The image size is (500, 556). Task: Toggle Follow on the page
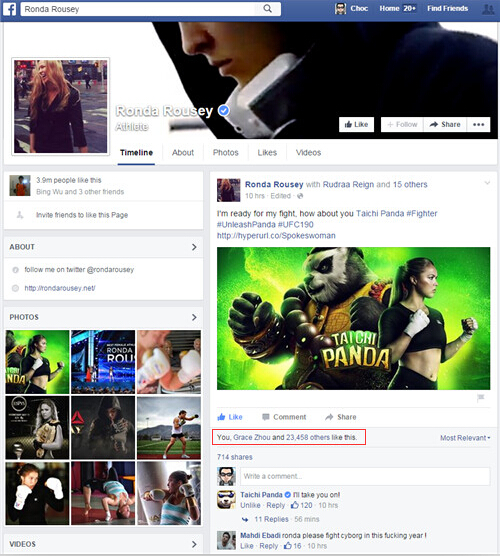coord(402,124)
